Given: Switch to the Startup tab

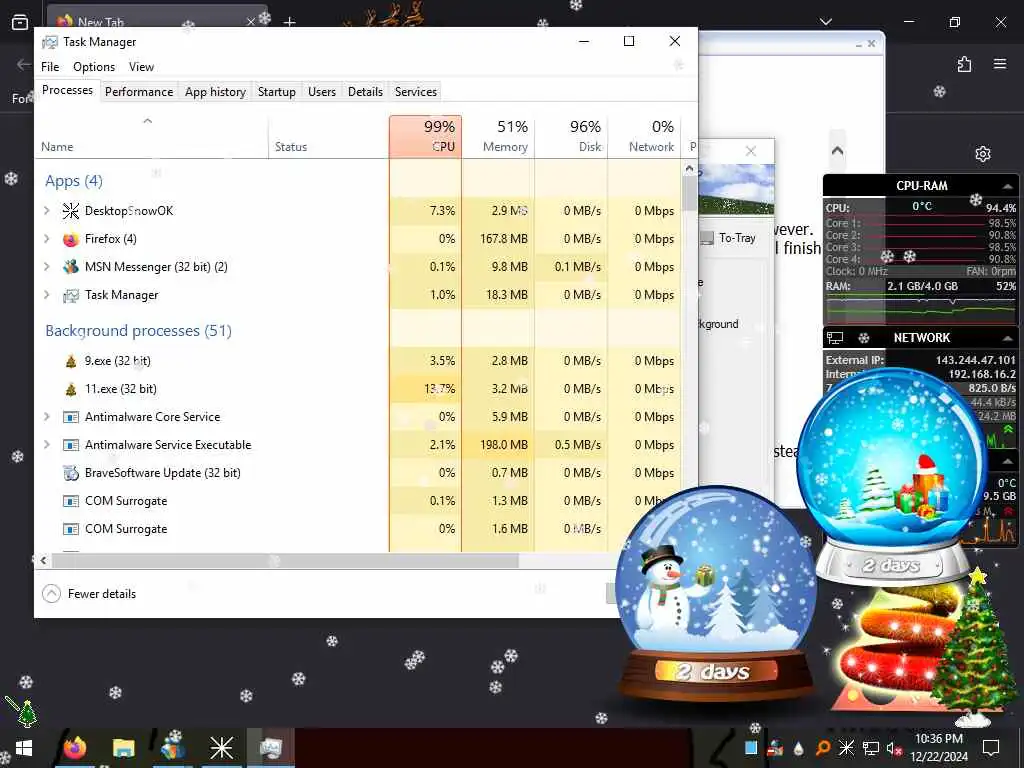Looking at the screenshot, I should (277, 91).
